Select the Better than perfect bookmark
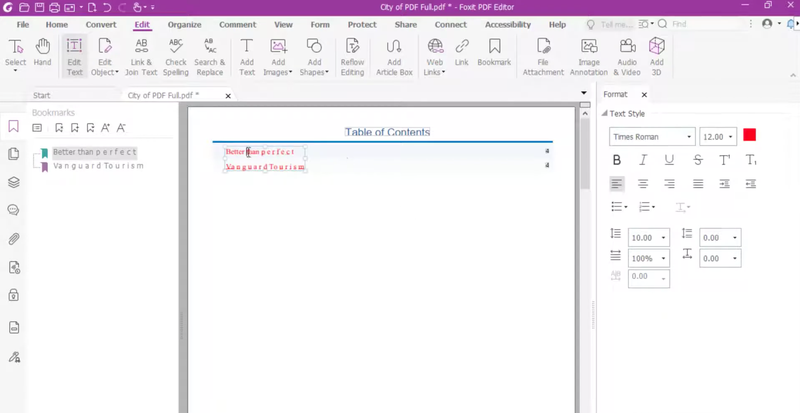This screenshot has height=413, width=800. click(95, 152)
